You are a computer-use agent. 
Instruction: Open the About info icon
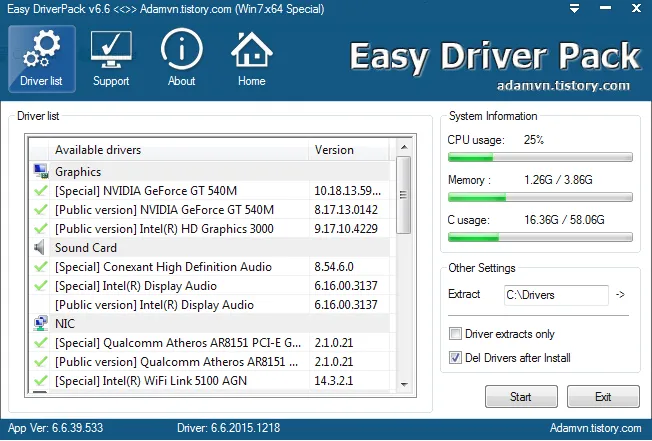click(x=182, y=58)
